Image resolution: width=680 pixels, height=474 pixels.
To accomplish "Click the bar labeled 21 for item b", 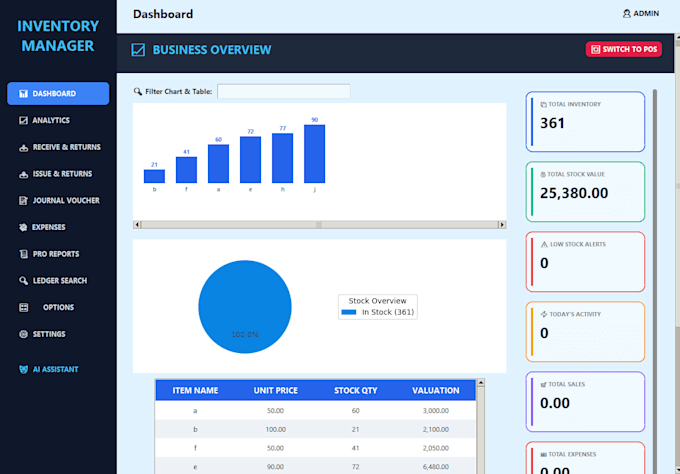I will [154, 176].
